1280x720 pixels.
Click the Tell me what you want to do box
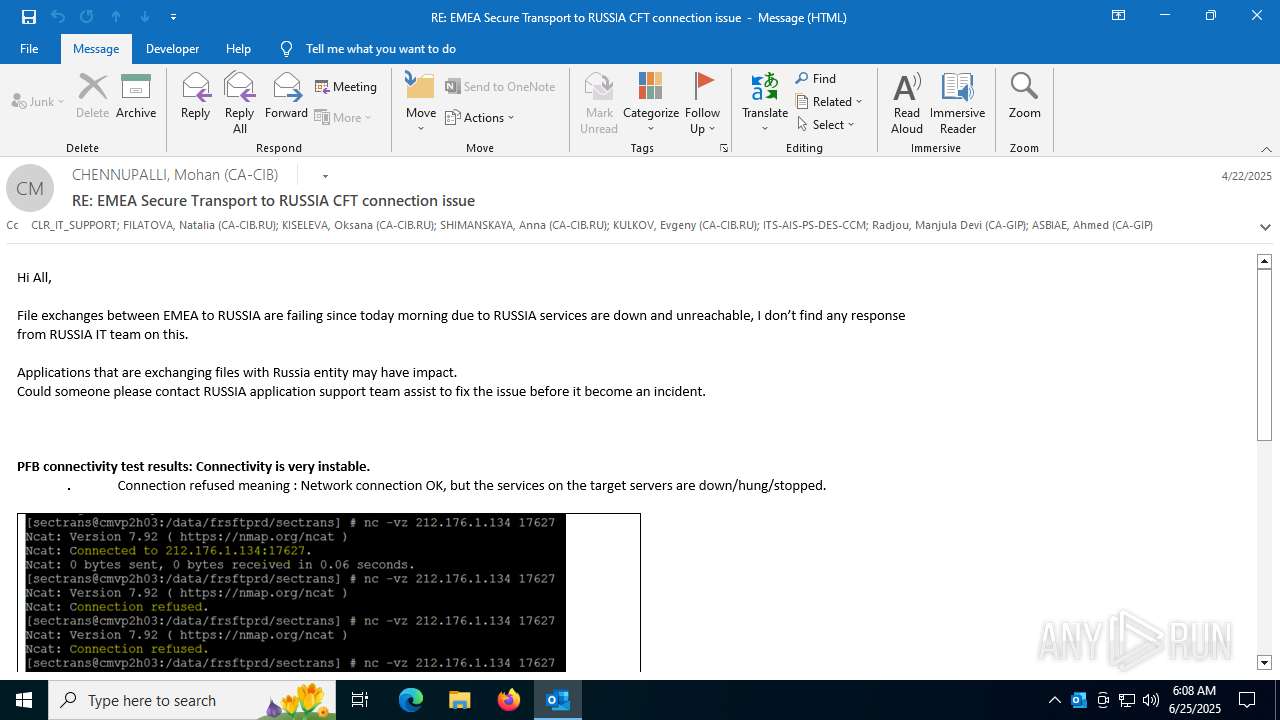[x=380, y=48]
